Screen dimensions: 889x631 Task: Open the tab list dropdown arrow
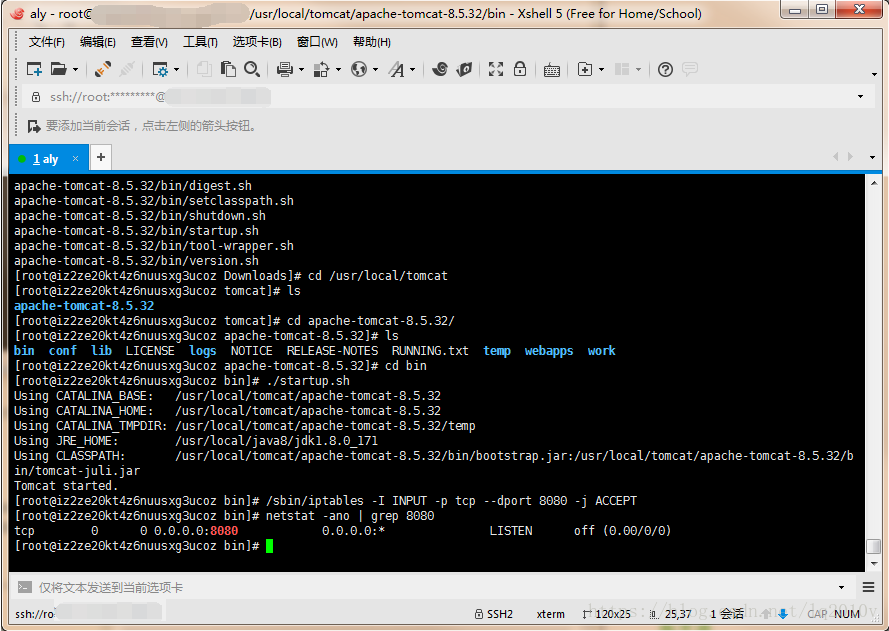click(872, 157)
